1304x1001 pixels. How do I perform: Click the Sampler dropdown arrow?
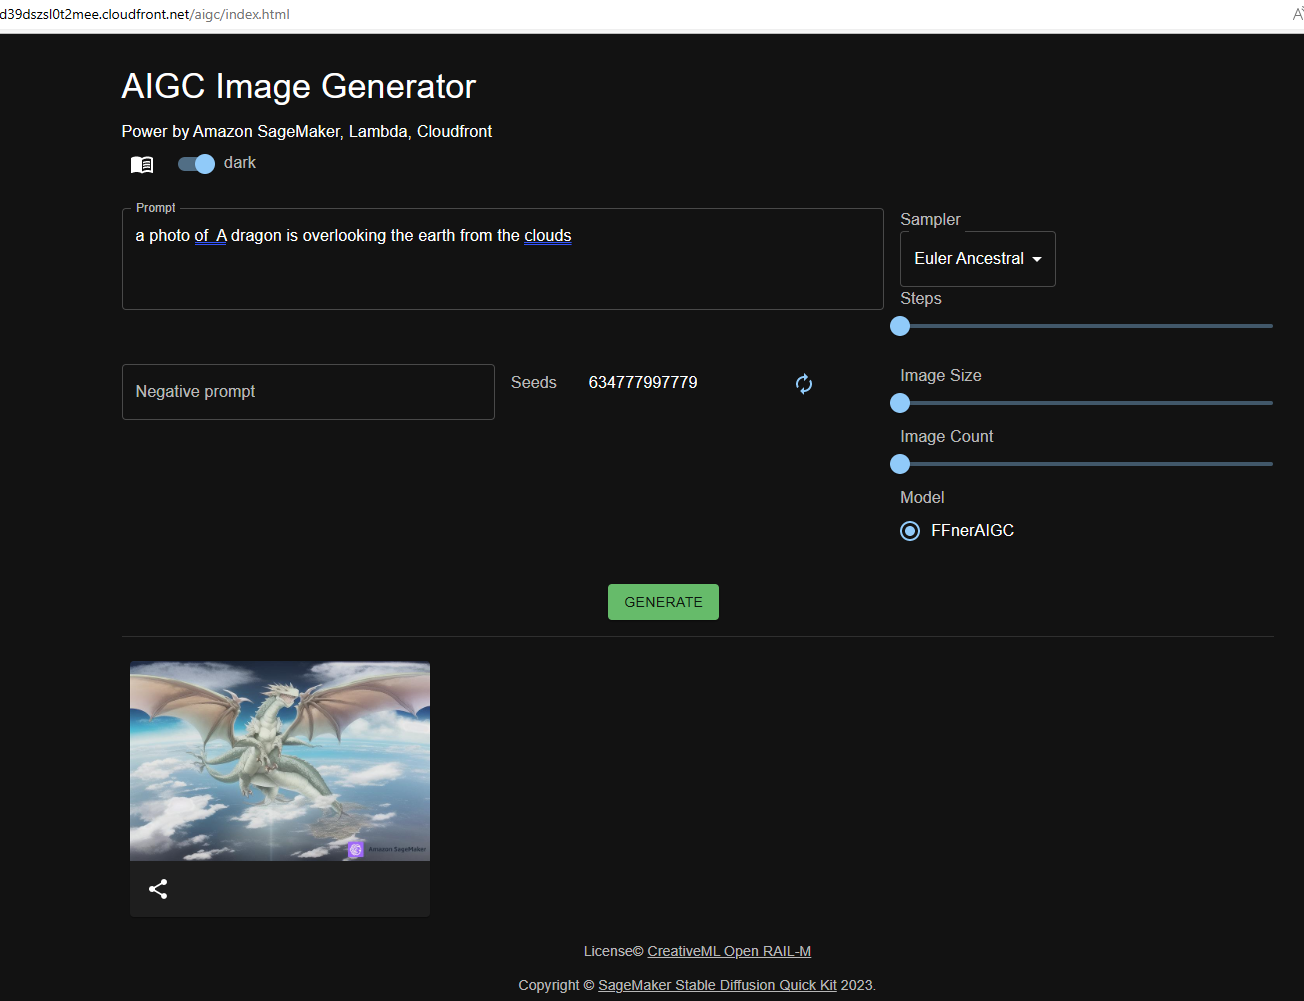click(x=1037, y=259)
